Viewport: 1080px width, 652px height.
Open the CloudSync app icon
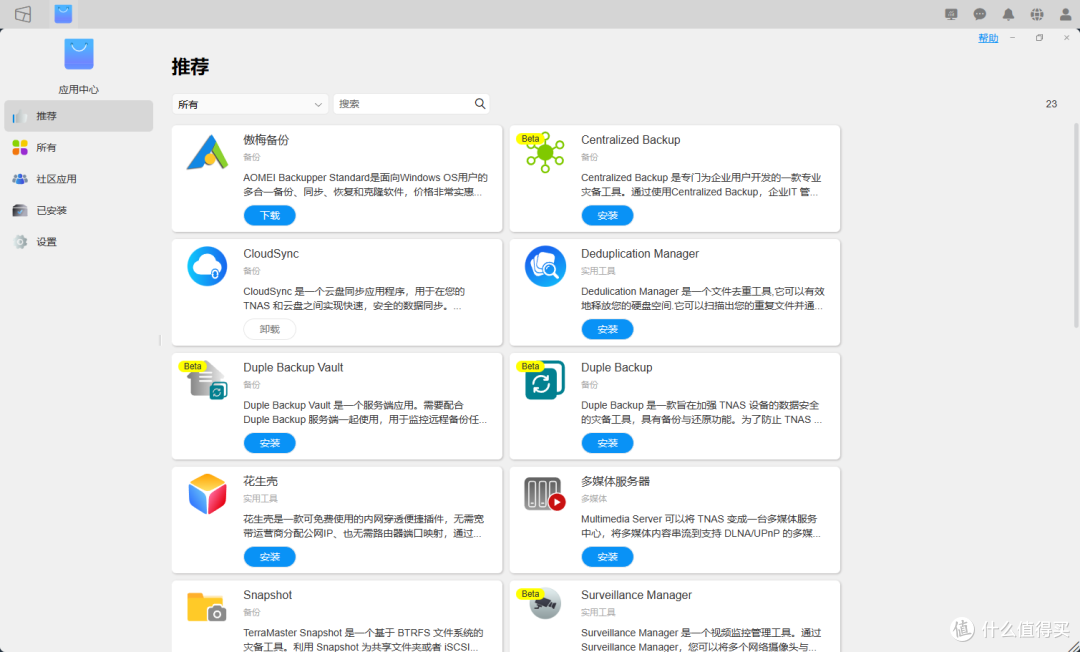click(x=207, y=266)
